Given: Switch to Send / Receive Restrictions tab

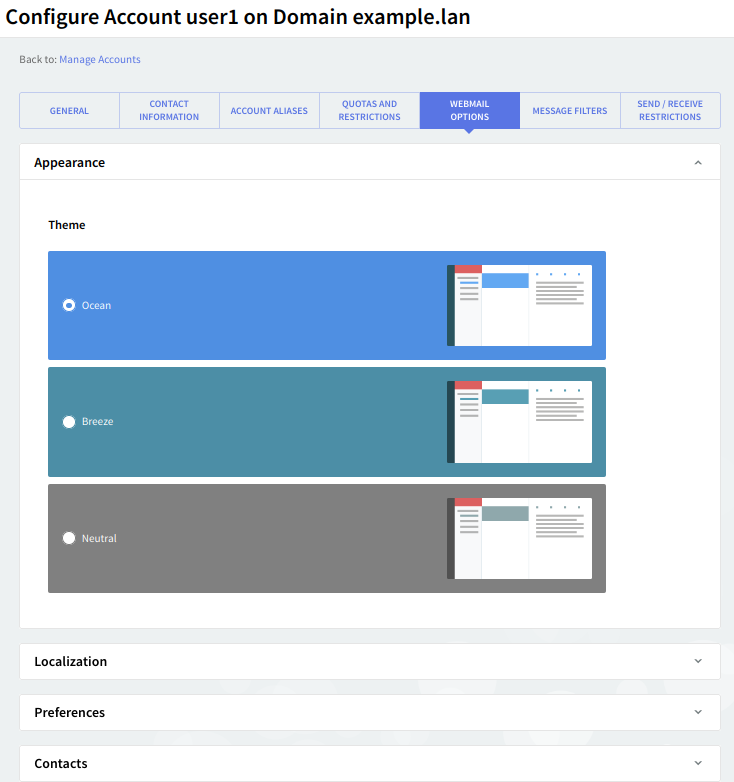Looking at the screenshot, I should pyautogui.click(x=670, y=111).
